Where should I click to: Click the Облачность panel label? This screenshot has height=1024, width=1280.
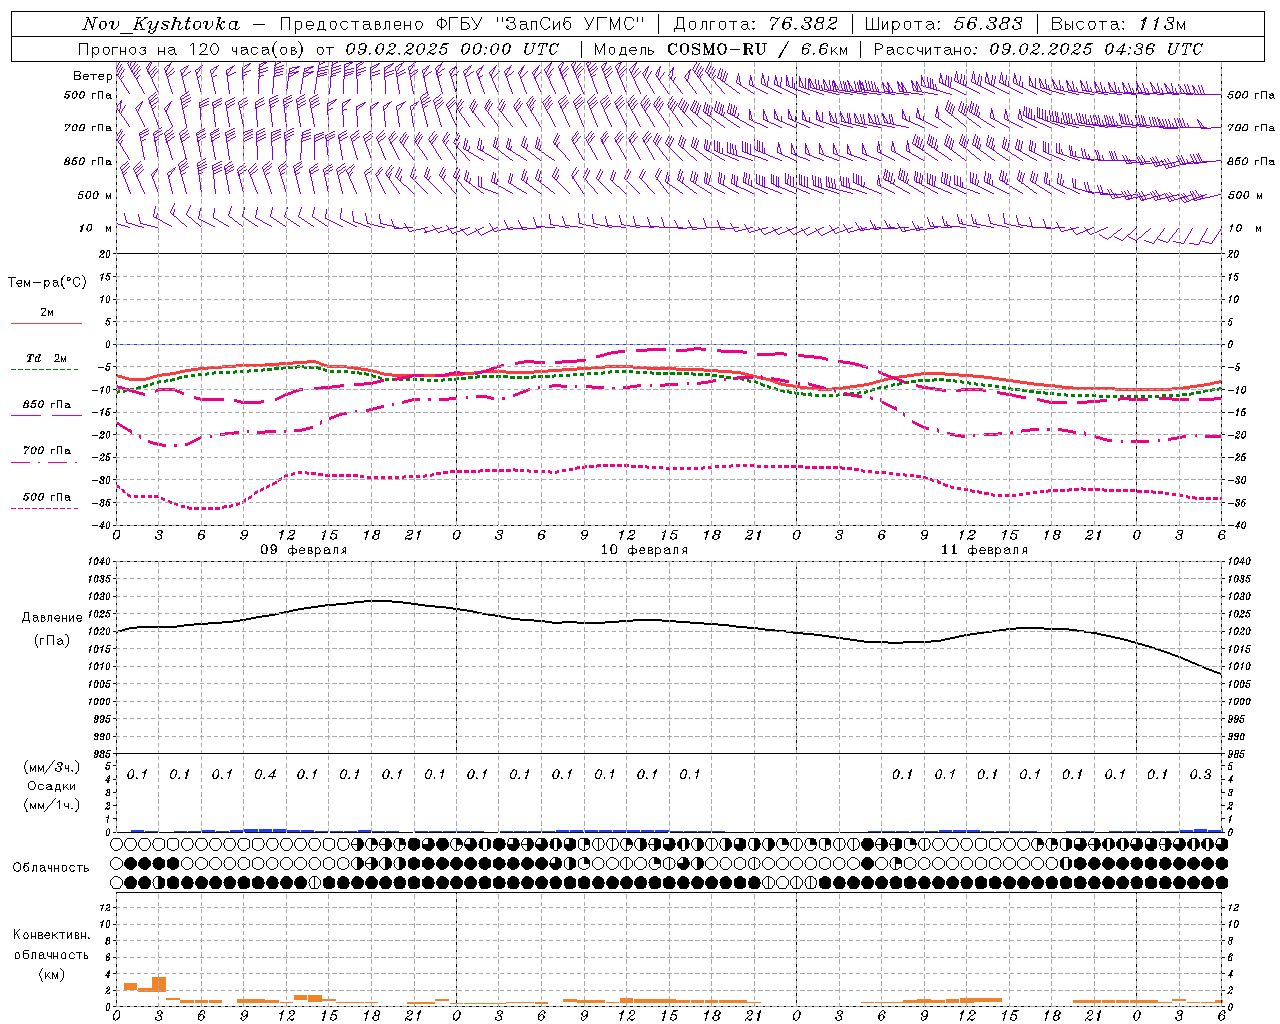tap(51, 867)
